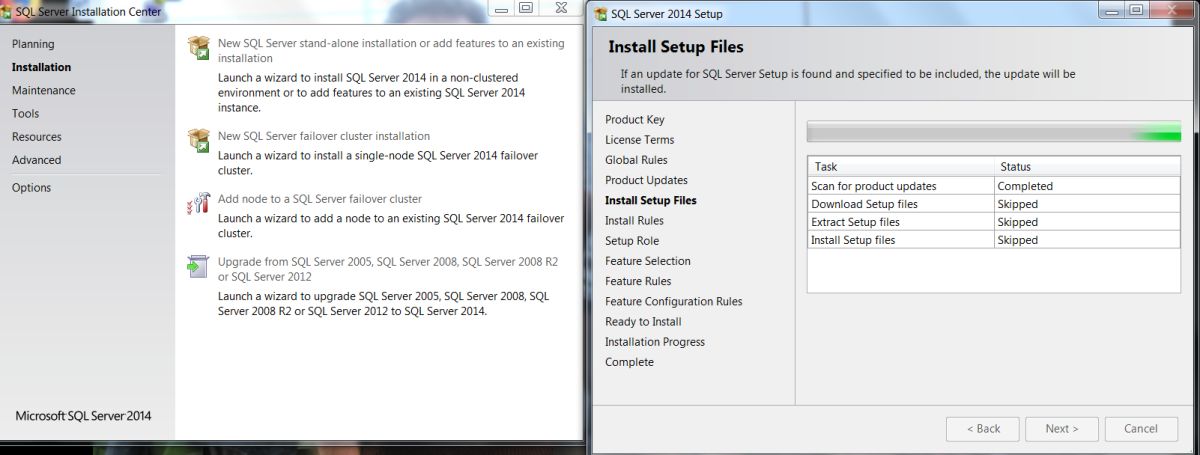The height and width of the screenshot is (455, 1200).
Task: Select the Global Rules step
Action: click(636, 160)
